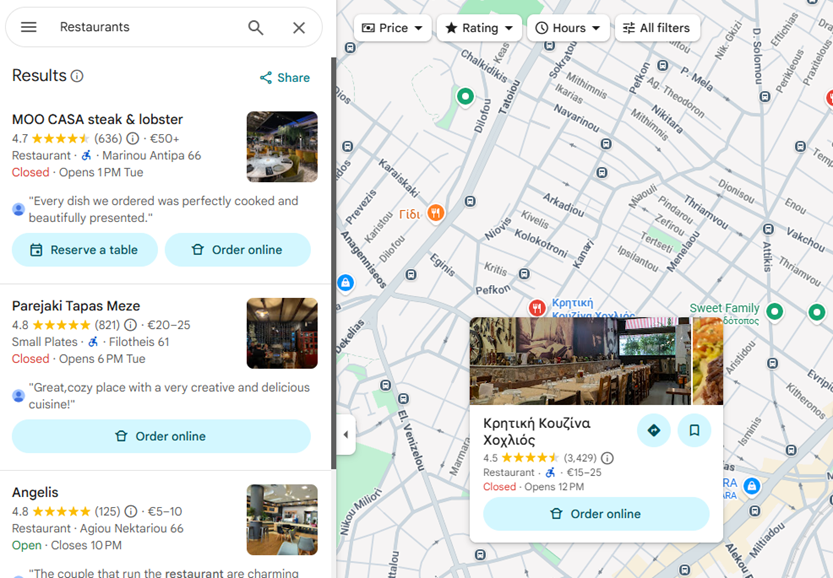Click wheelchair accessible icon on MOO CASA
Image resolution: width=833 pixels, height=578 pixels.
pos(87,156)
